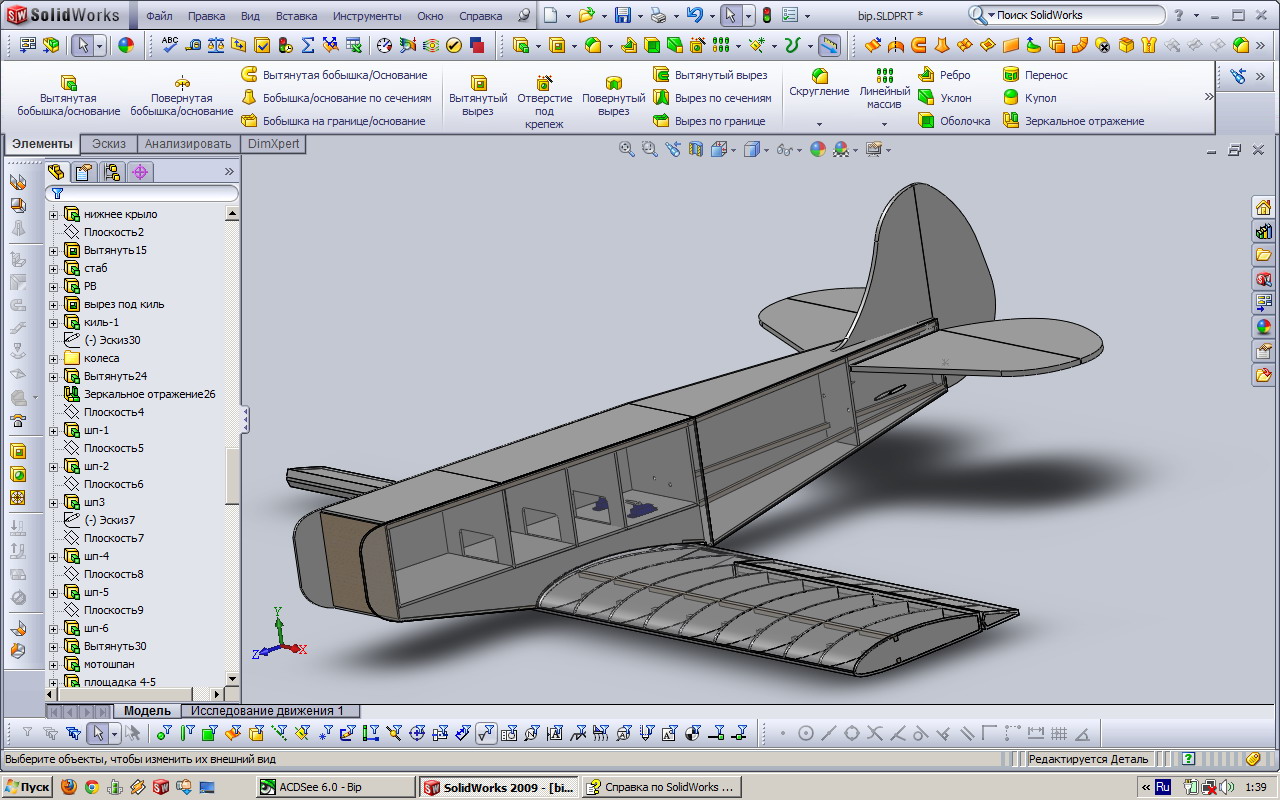
Task: Switch to Анализировать tab
Action: pos(188,144)
